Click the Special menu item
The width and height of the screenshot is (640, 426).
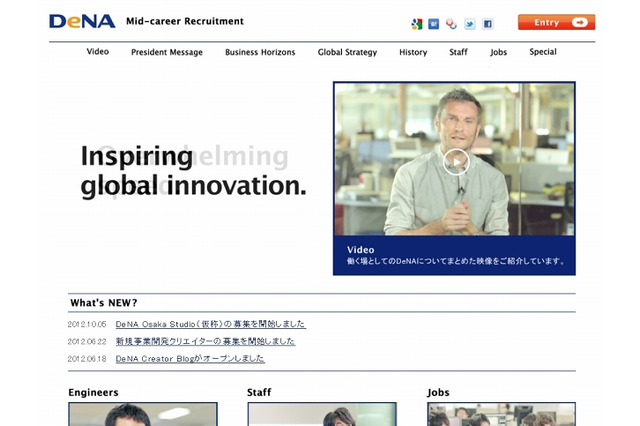click(543, 52)
